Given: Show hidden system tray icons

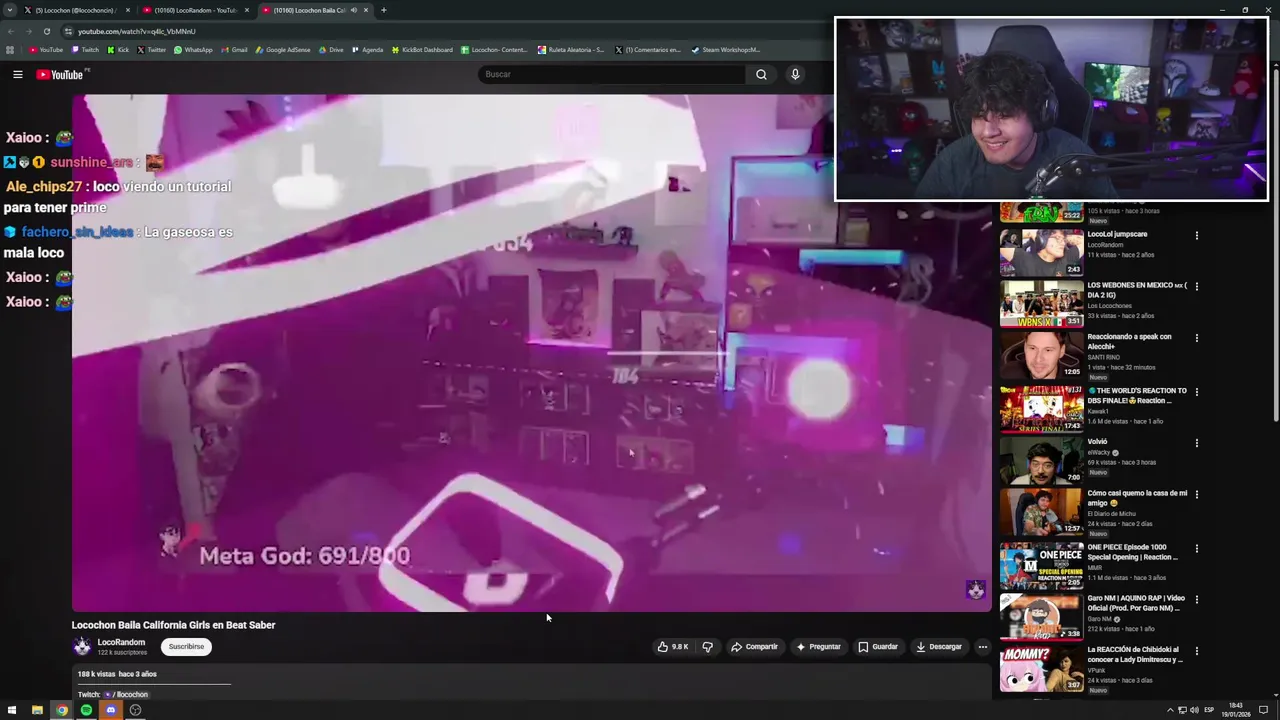Looking at the screenshot, I should (1170, 710).
